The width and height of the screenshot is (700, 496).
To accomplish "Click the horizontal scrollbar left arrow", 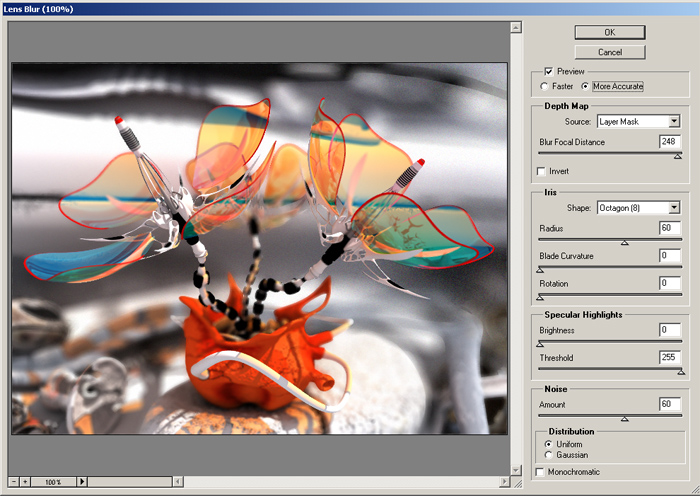I will (x=177, y=482).
